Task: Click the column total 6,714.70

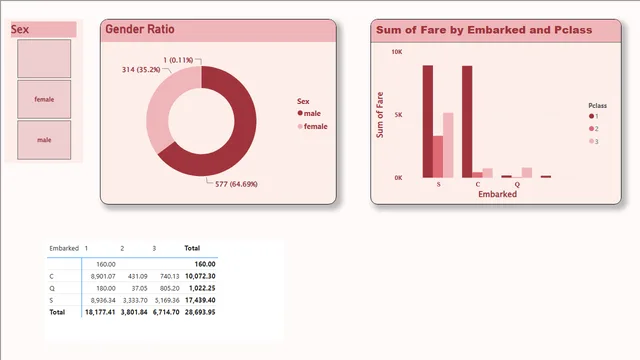Action: [166, 312]
